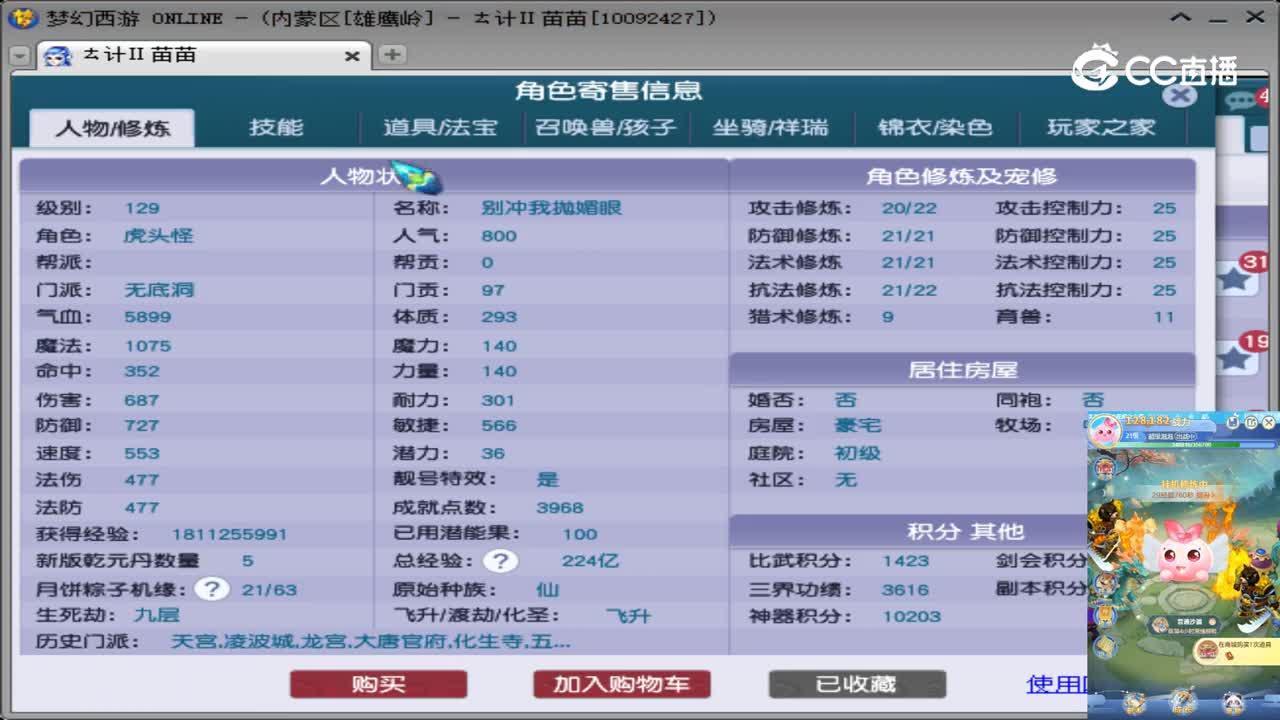This screenshot has height=720, width=1280.
Task: Click the 已收藏 button
Action: [857, 684]
